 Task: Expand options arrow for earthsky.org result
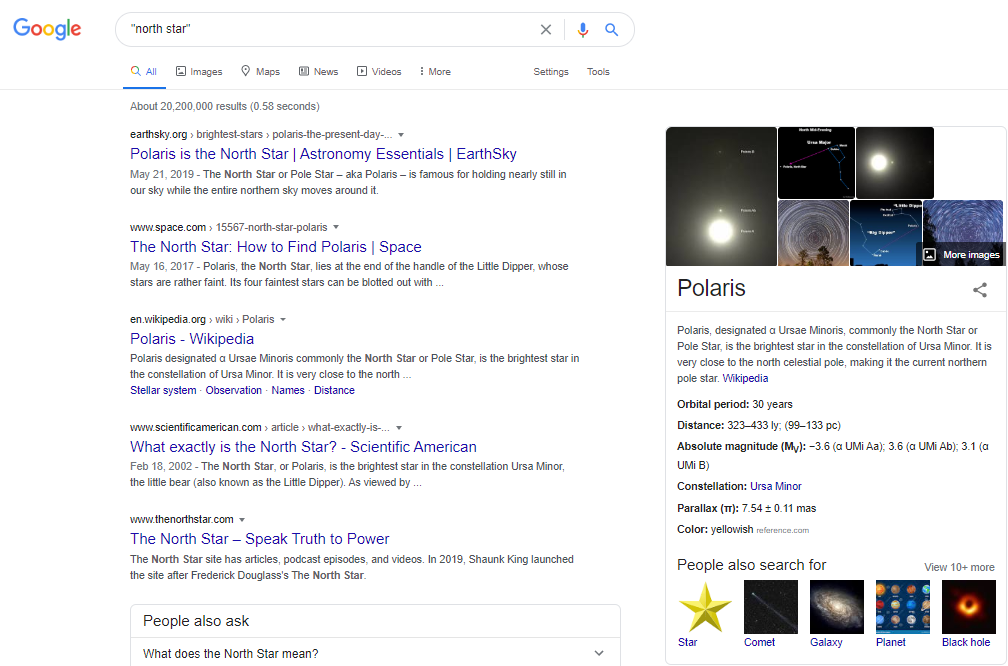coord(401,135)
